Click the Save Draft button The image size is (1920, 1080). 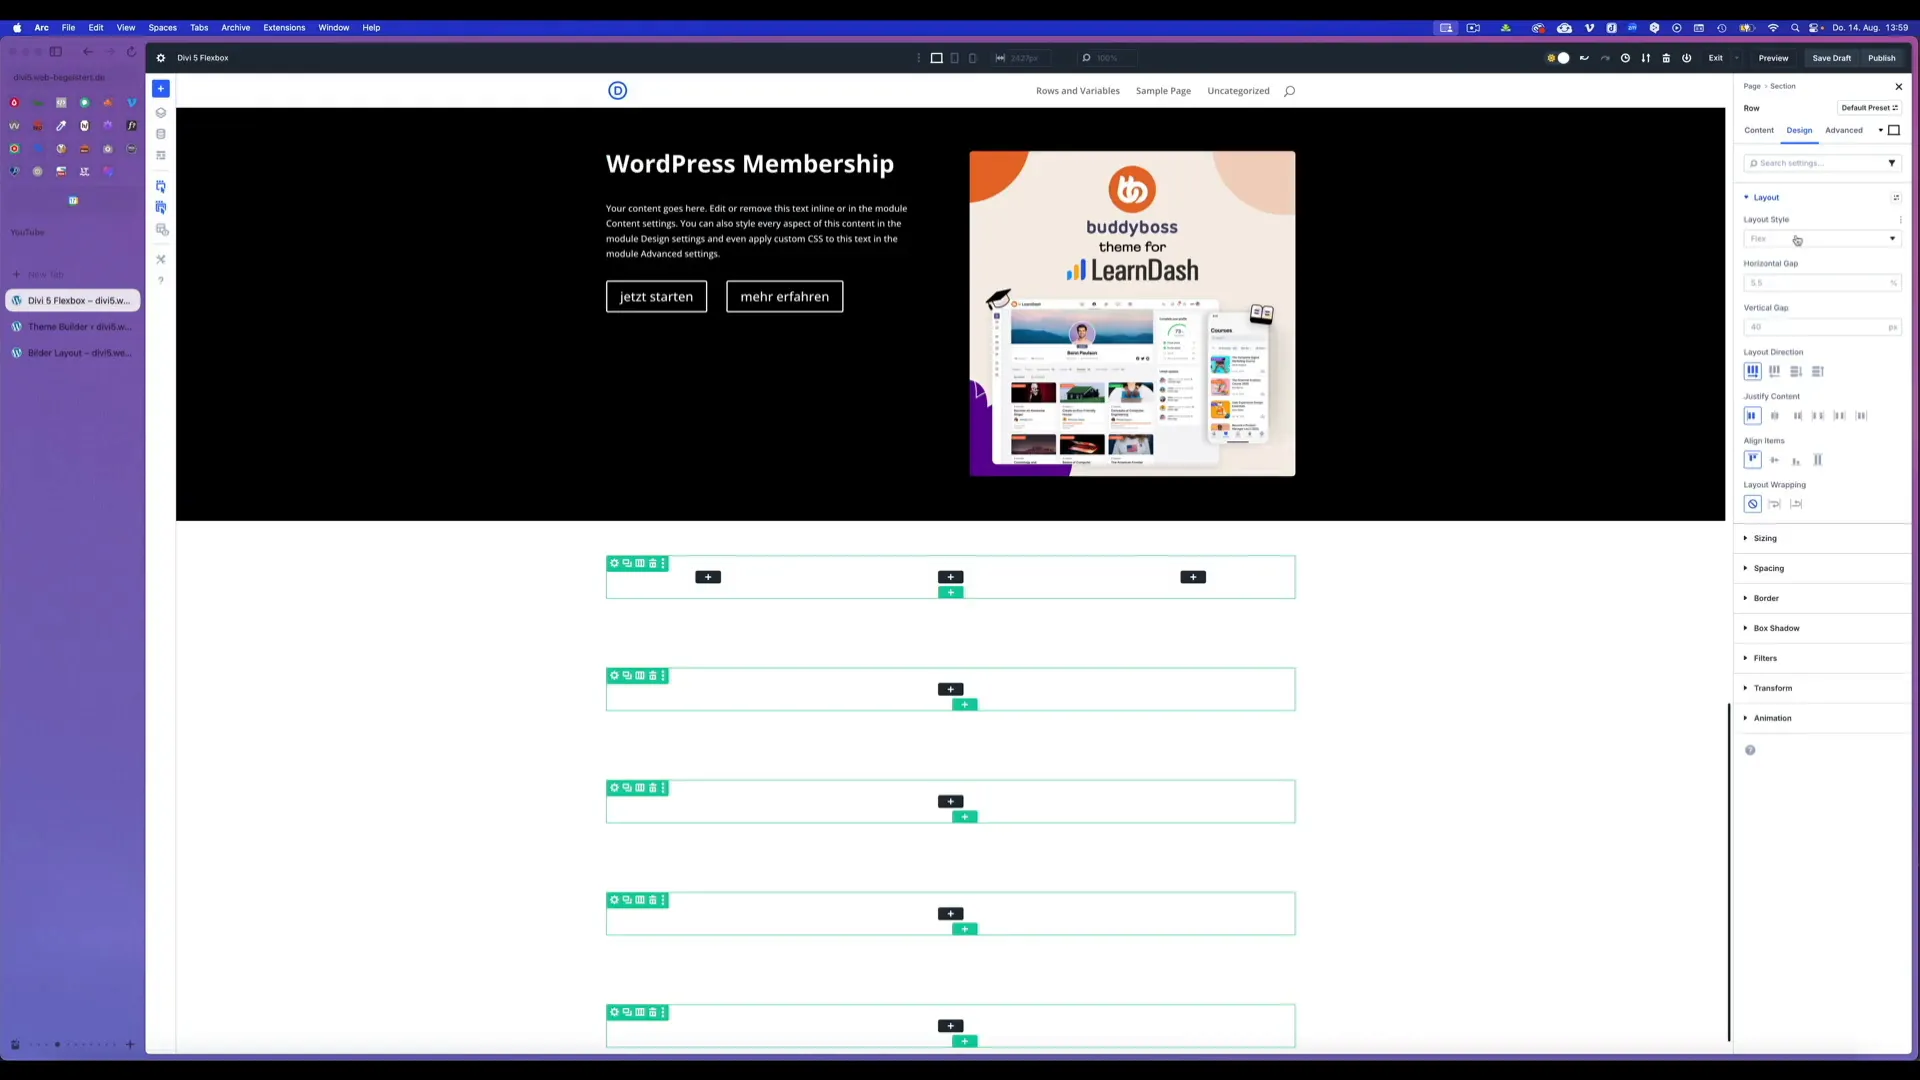click(x=1831, y=58)
